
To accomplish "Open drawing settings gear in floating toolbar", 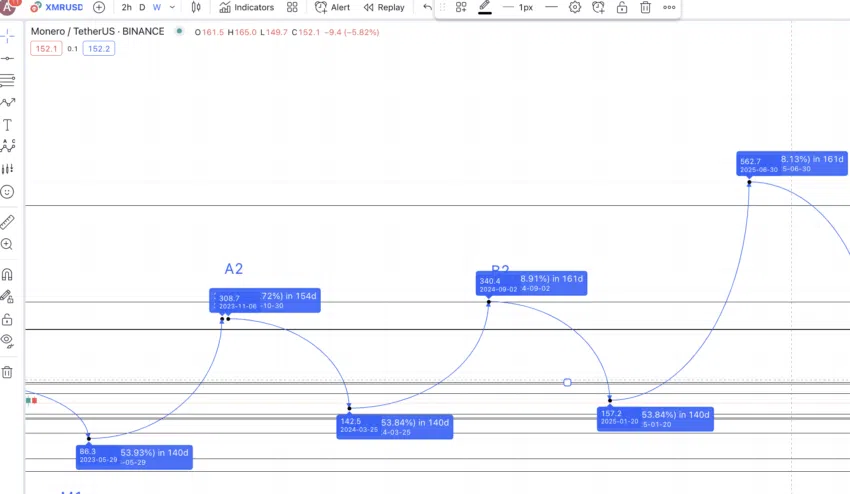I will point(575,7).
